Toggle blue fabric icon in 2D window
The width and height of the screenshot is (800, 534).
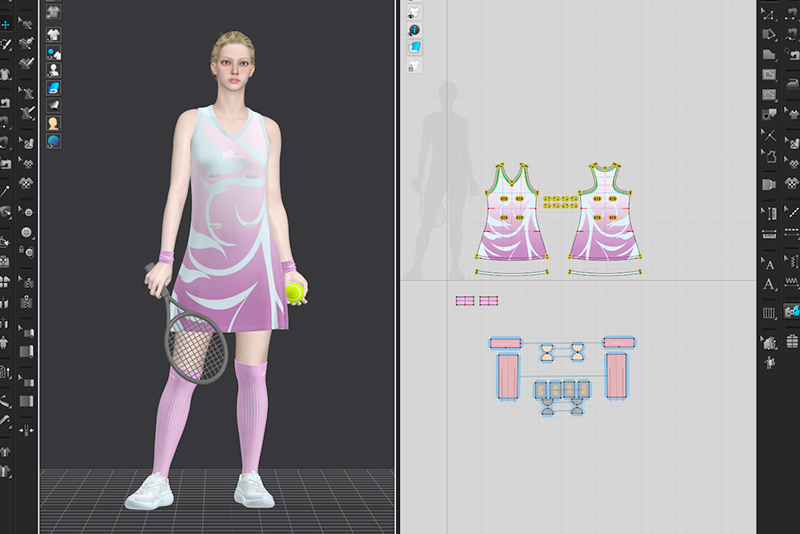pos(414,47)
